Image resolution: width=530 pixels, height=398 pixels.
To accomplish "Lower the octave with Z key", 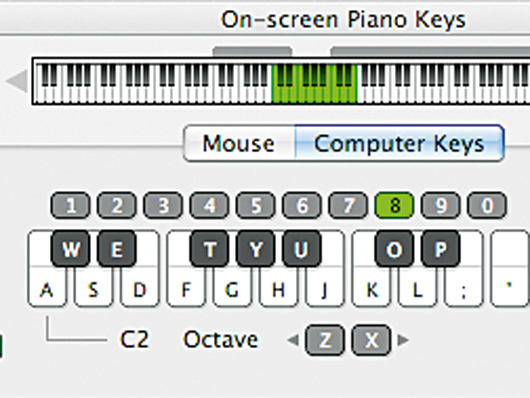I will [x=325, y=340].
